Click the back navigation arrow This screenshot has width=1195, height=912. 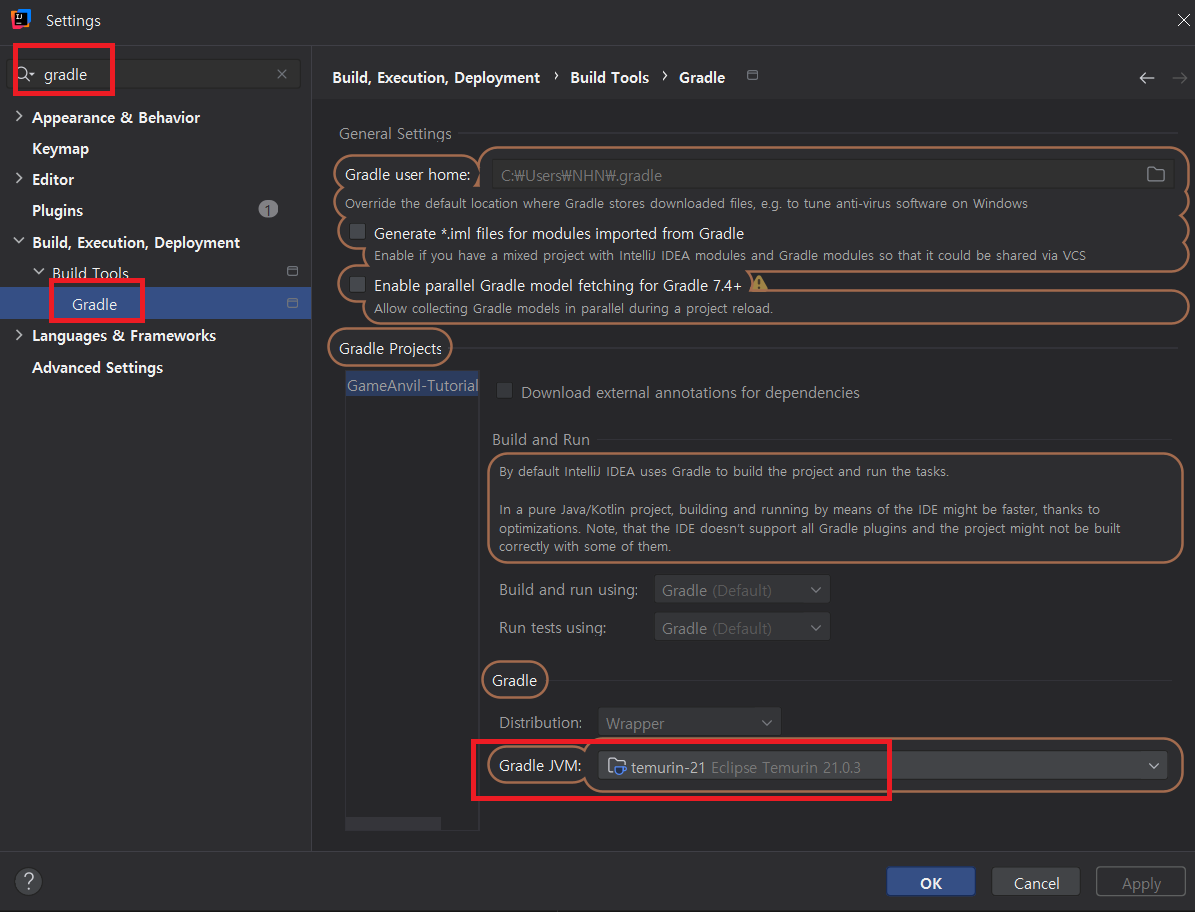pyautogui.click(x=1146, y=78)
